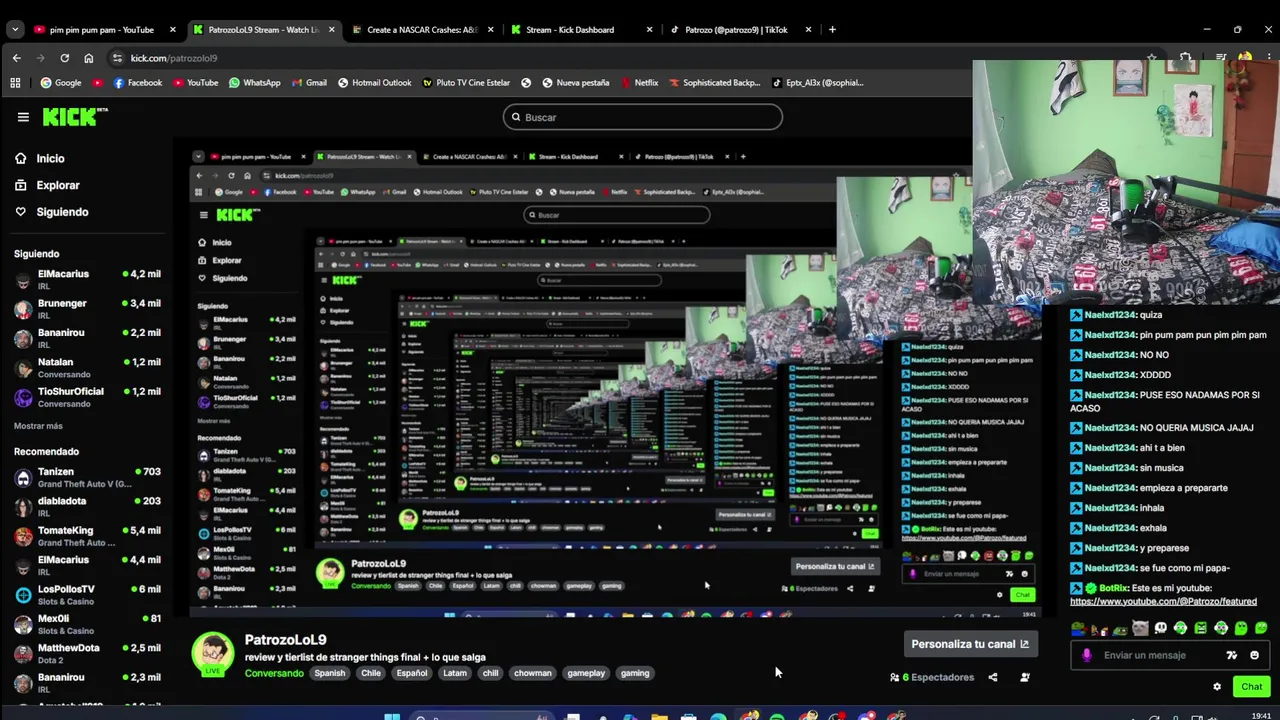Image resolution: width=1280 pixels, height=720 pixels.
Task: Expand Mostrar más in following list
Action: pyautogui.click(x=38, y=426)
